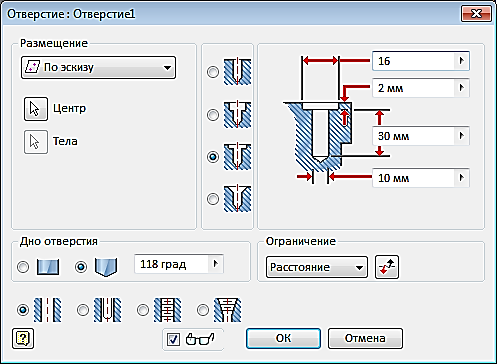
Task: Select the tapped hole radio button
Action: pos(143,310)
